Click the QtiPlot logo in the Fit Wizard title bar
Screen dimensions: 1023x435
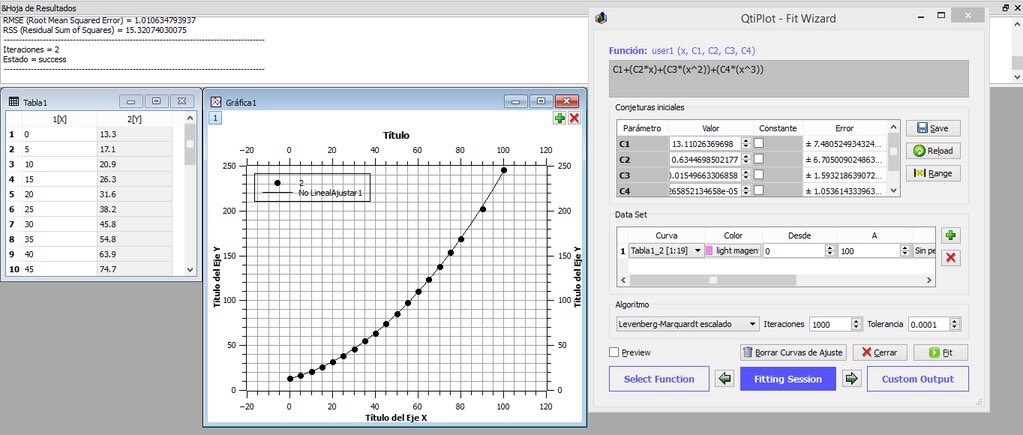point(602,18)
